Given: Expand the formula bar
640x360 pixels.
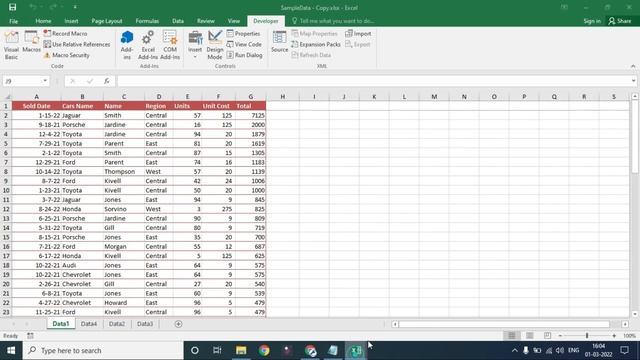Looking at the screenshot, I should pyautogui.click(x=633, y=81).
